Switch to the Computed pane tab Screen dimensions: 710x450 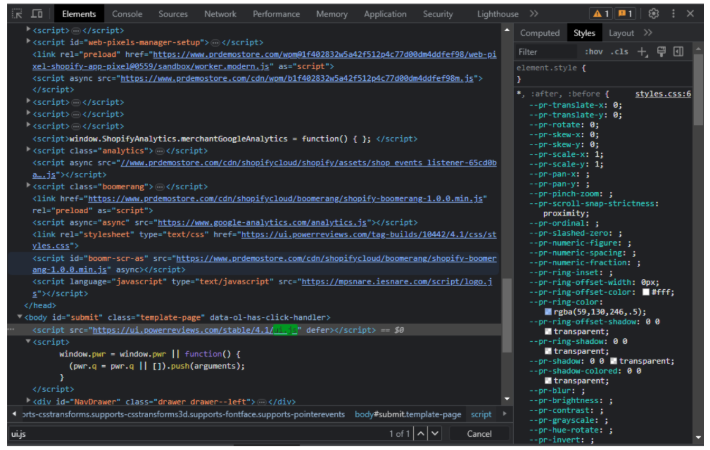coord(540,33)
